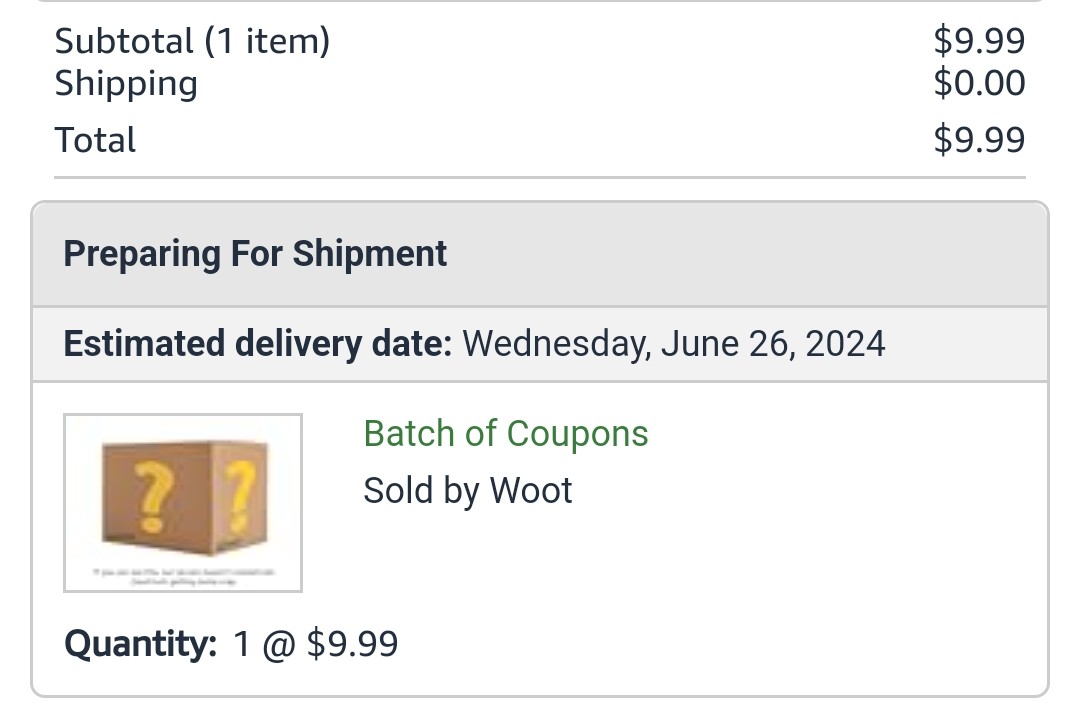Click the Subtotal label
1080x713 pixels.
[x=124, y=41]
